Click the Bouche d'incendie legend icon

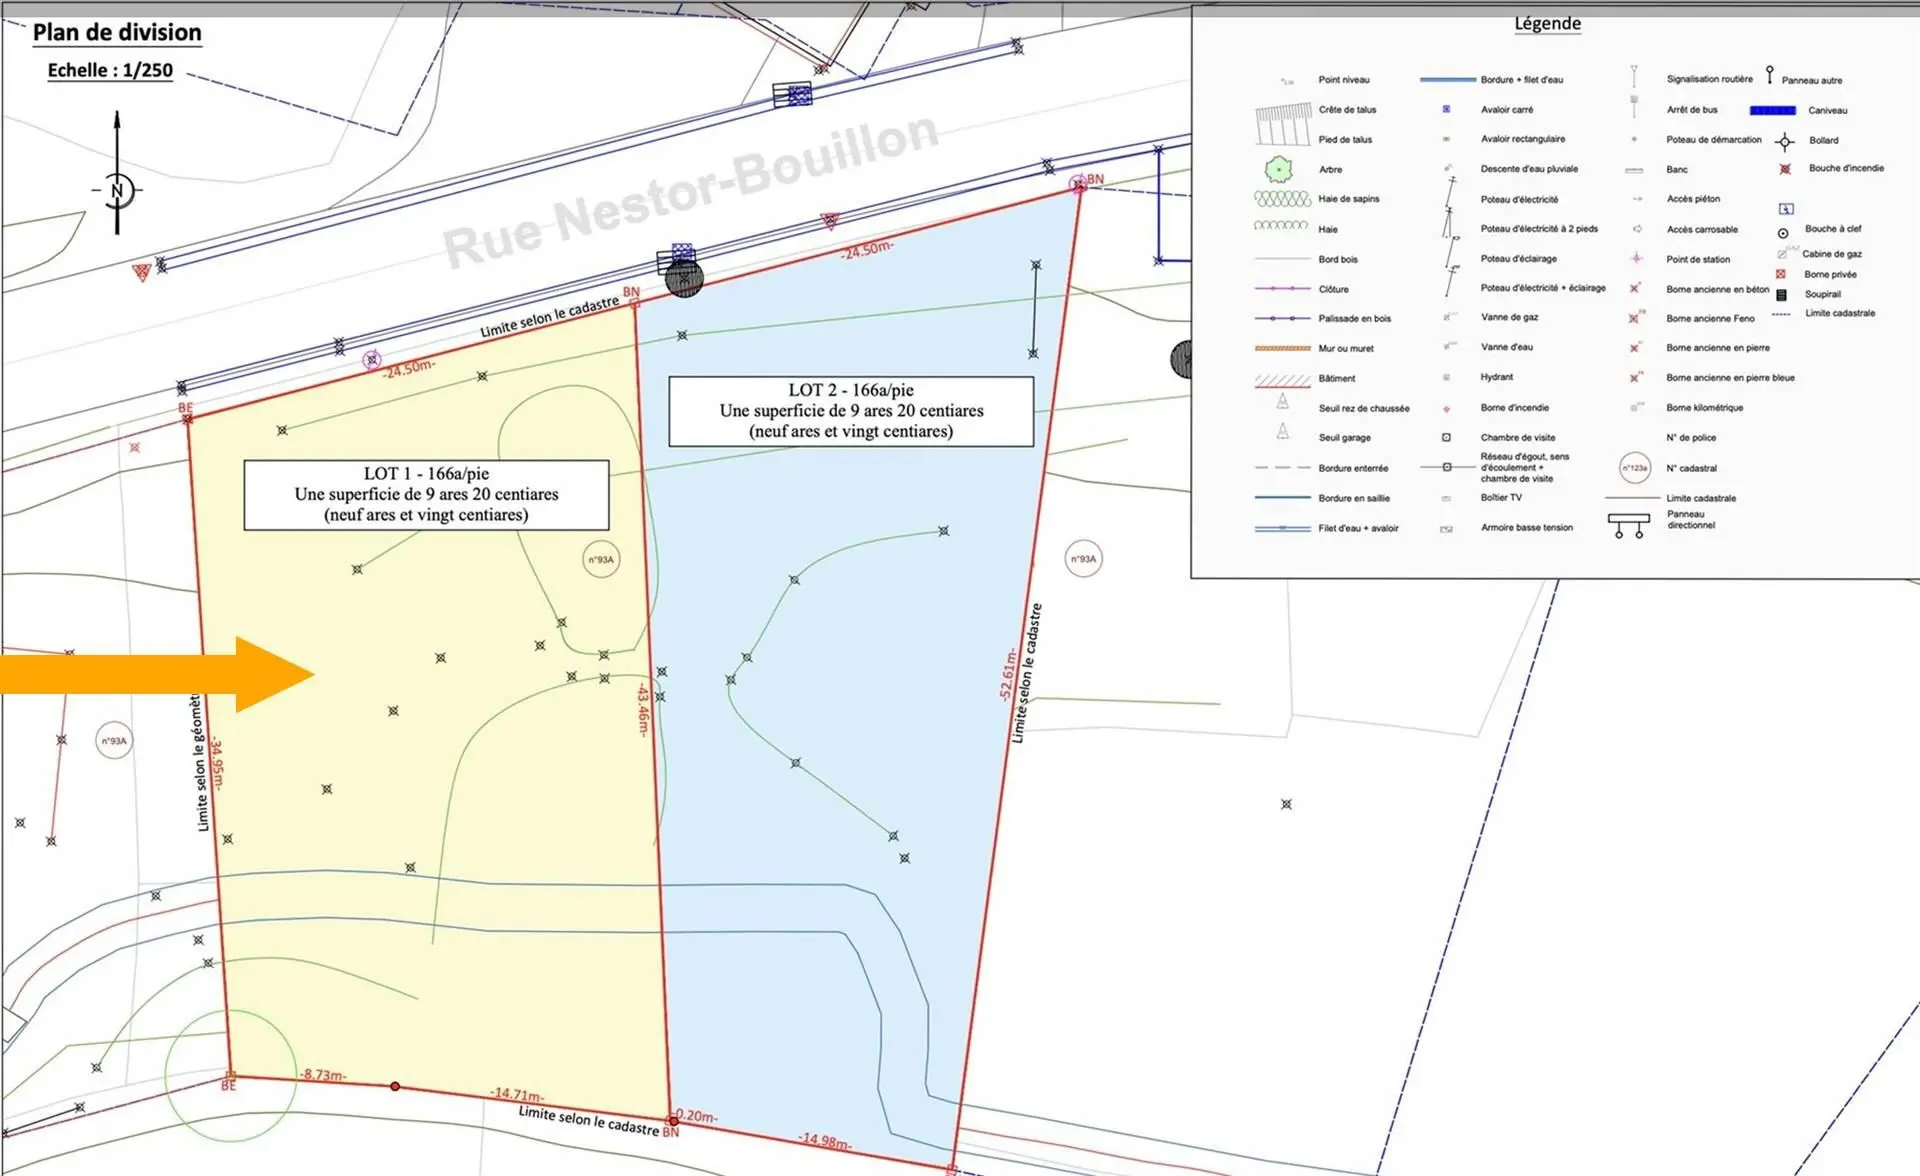point(1785,169)
